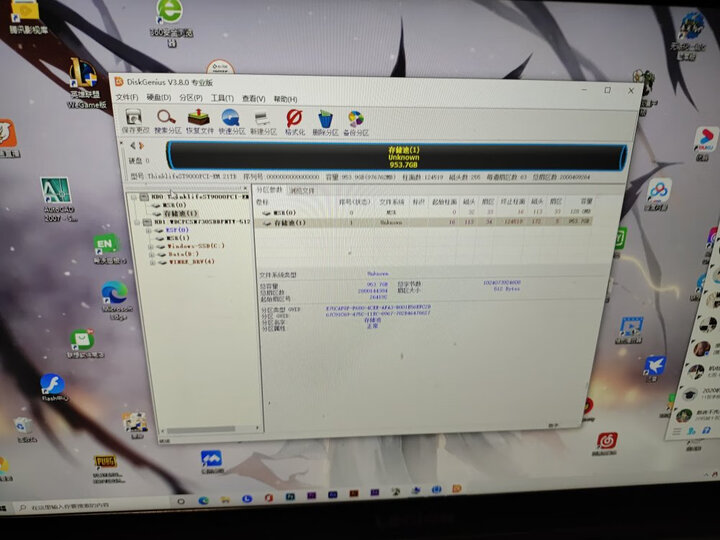Select HD1 disk in the tree
720x540 pixels.
click(197, 222)
